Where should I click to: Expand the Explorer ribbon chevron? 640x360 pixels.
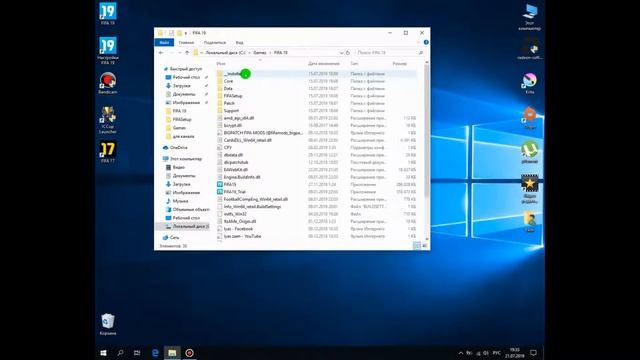[418, 42]
